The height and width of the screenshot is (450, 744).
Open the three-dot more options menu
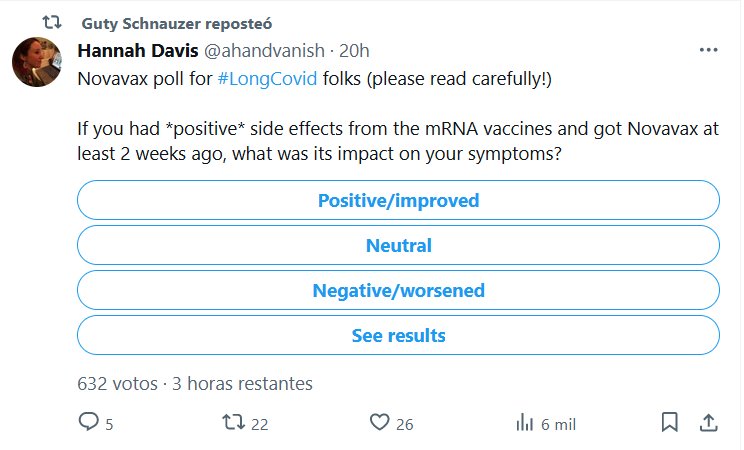[x=709, y=50]
